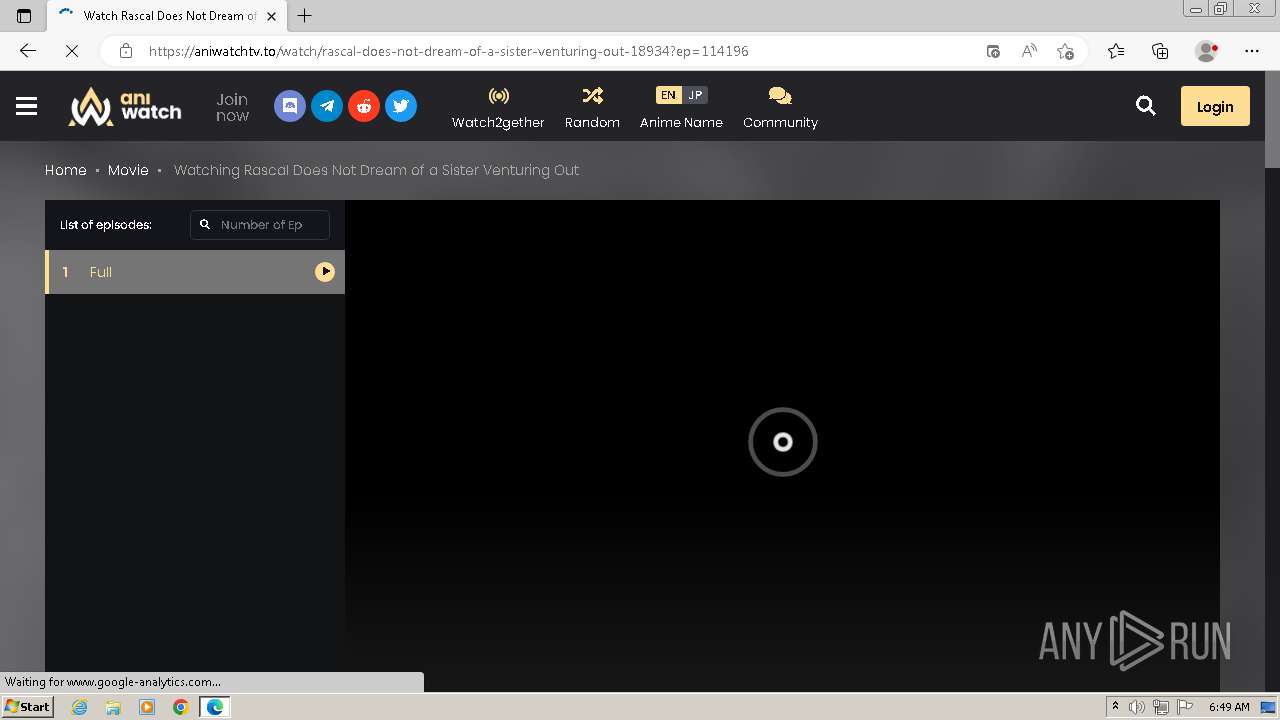This screenshot has height=720, width=1280.
Task: Open the Reddit icon link
Action: point(364,106)
